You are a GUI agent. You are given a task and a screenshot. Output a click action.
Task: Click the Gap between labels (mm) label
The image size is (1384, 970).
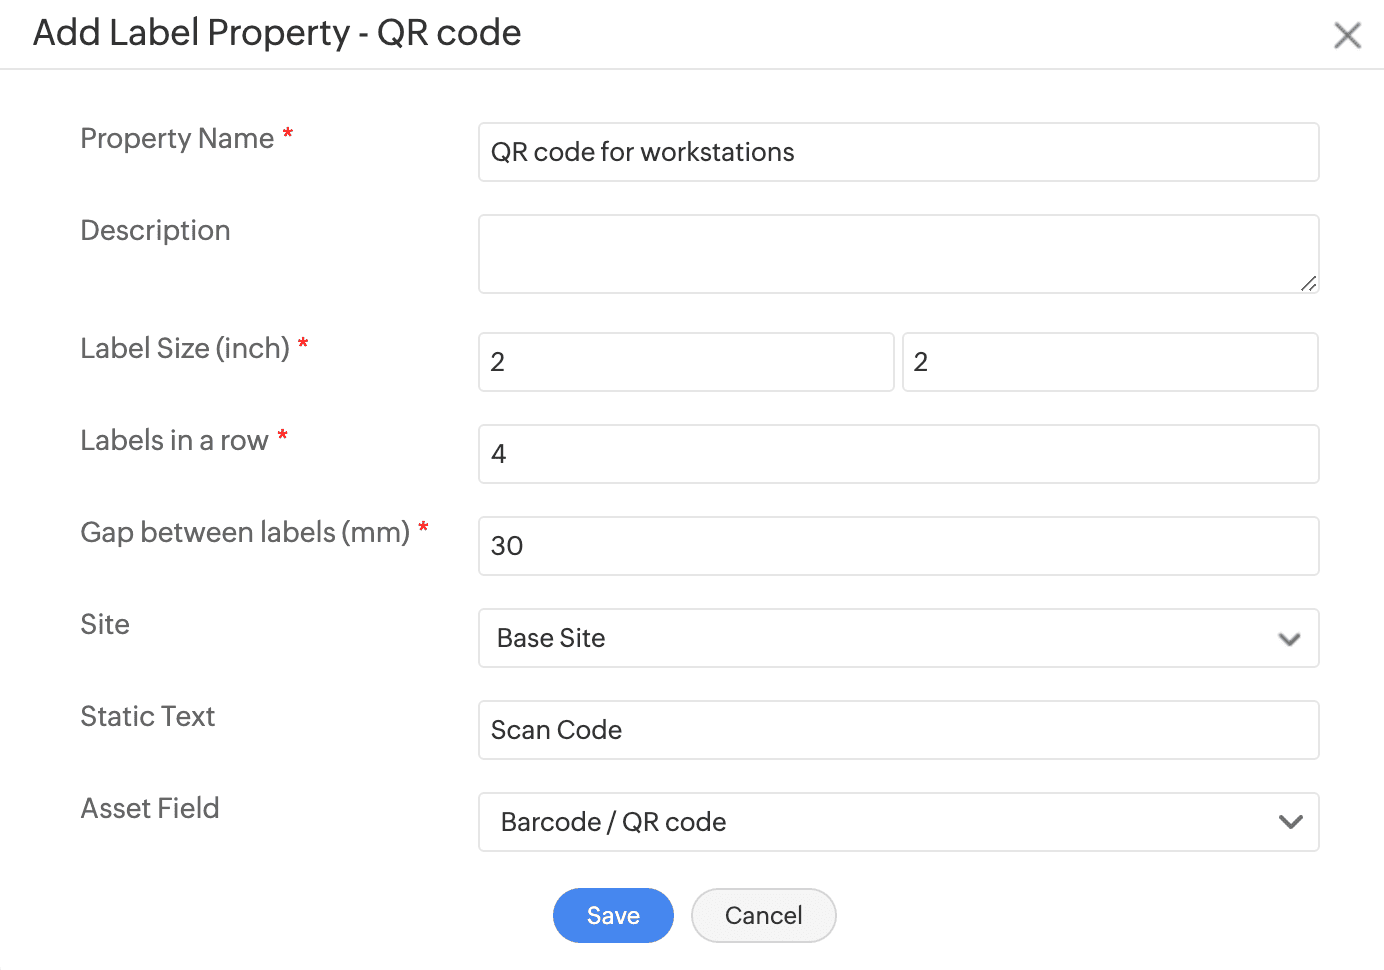tap(245, 532)
